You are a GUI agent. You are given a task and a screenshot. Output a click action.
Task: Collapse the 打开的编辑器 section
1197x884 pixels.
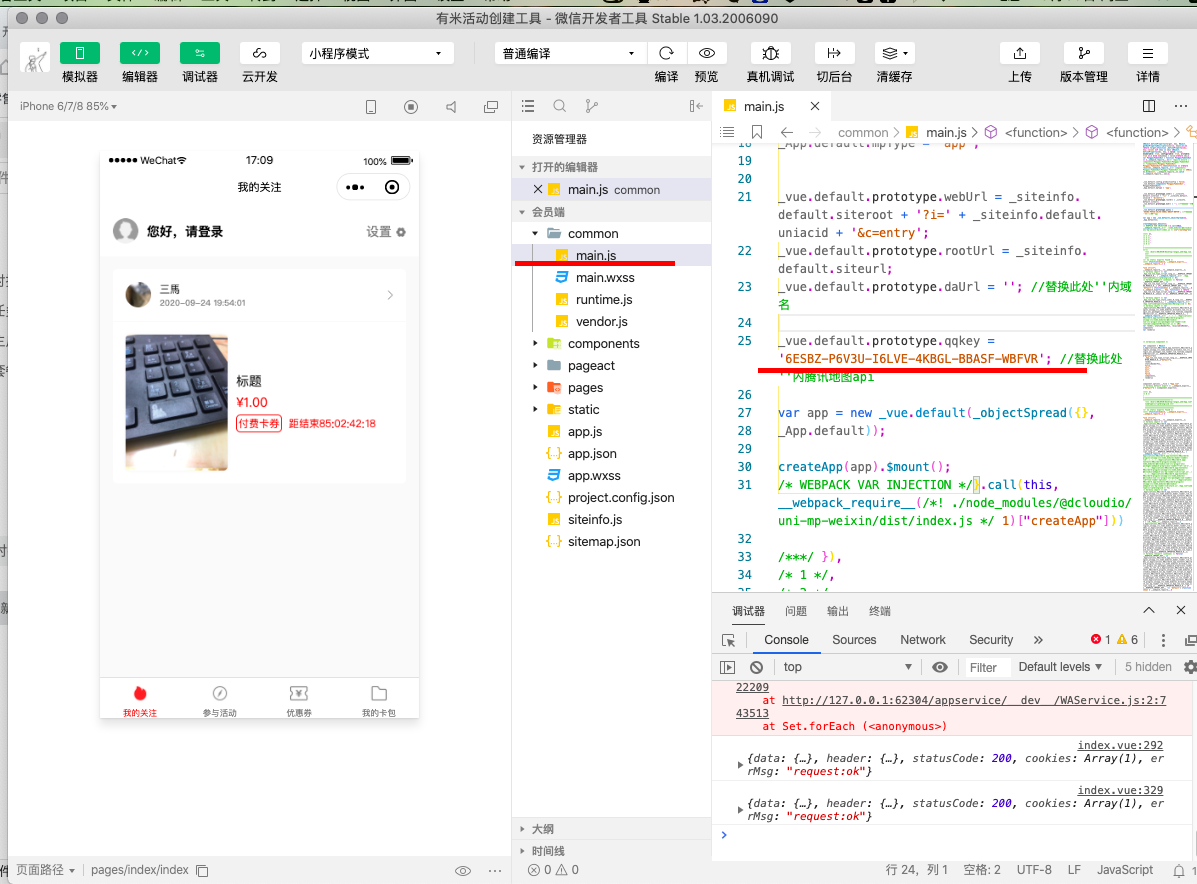click(522, 167)
